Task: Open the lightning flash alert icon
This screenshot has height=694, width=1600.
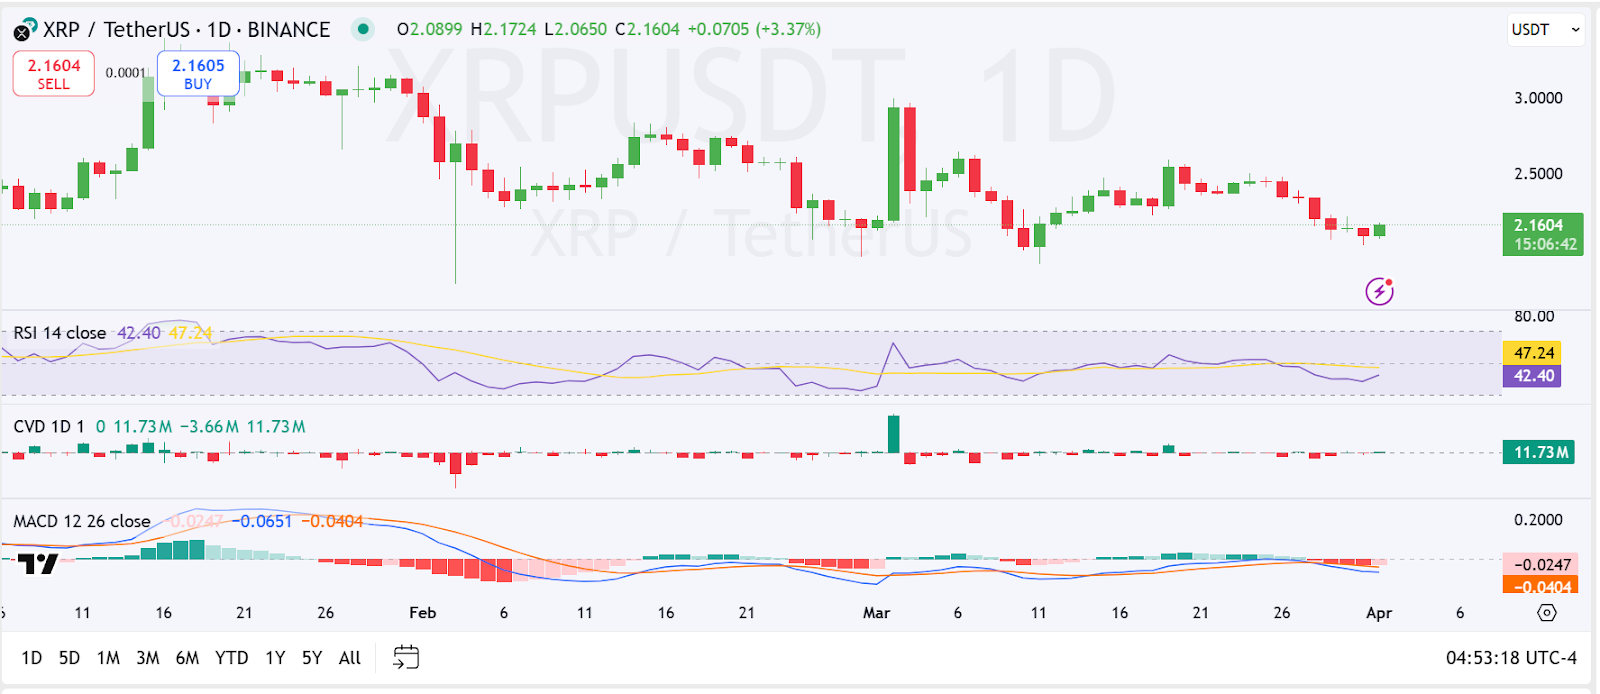Action: pyautogui.click(x=1380, y=291)
